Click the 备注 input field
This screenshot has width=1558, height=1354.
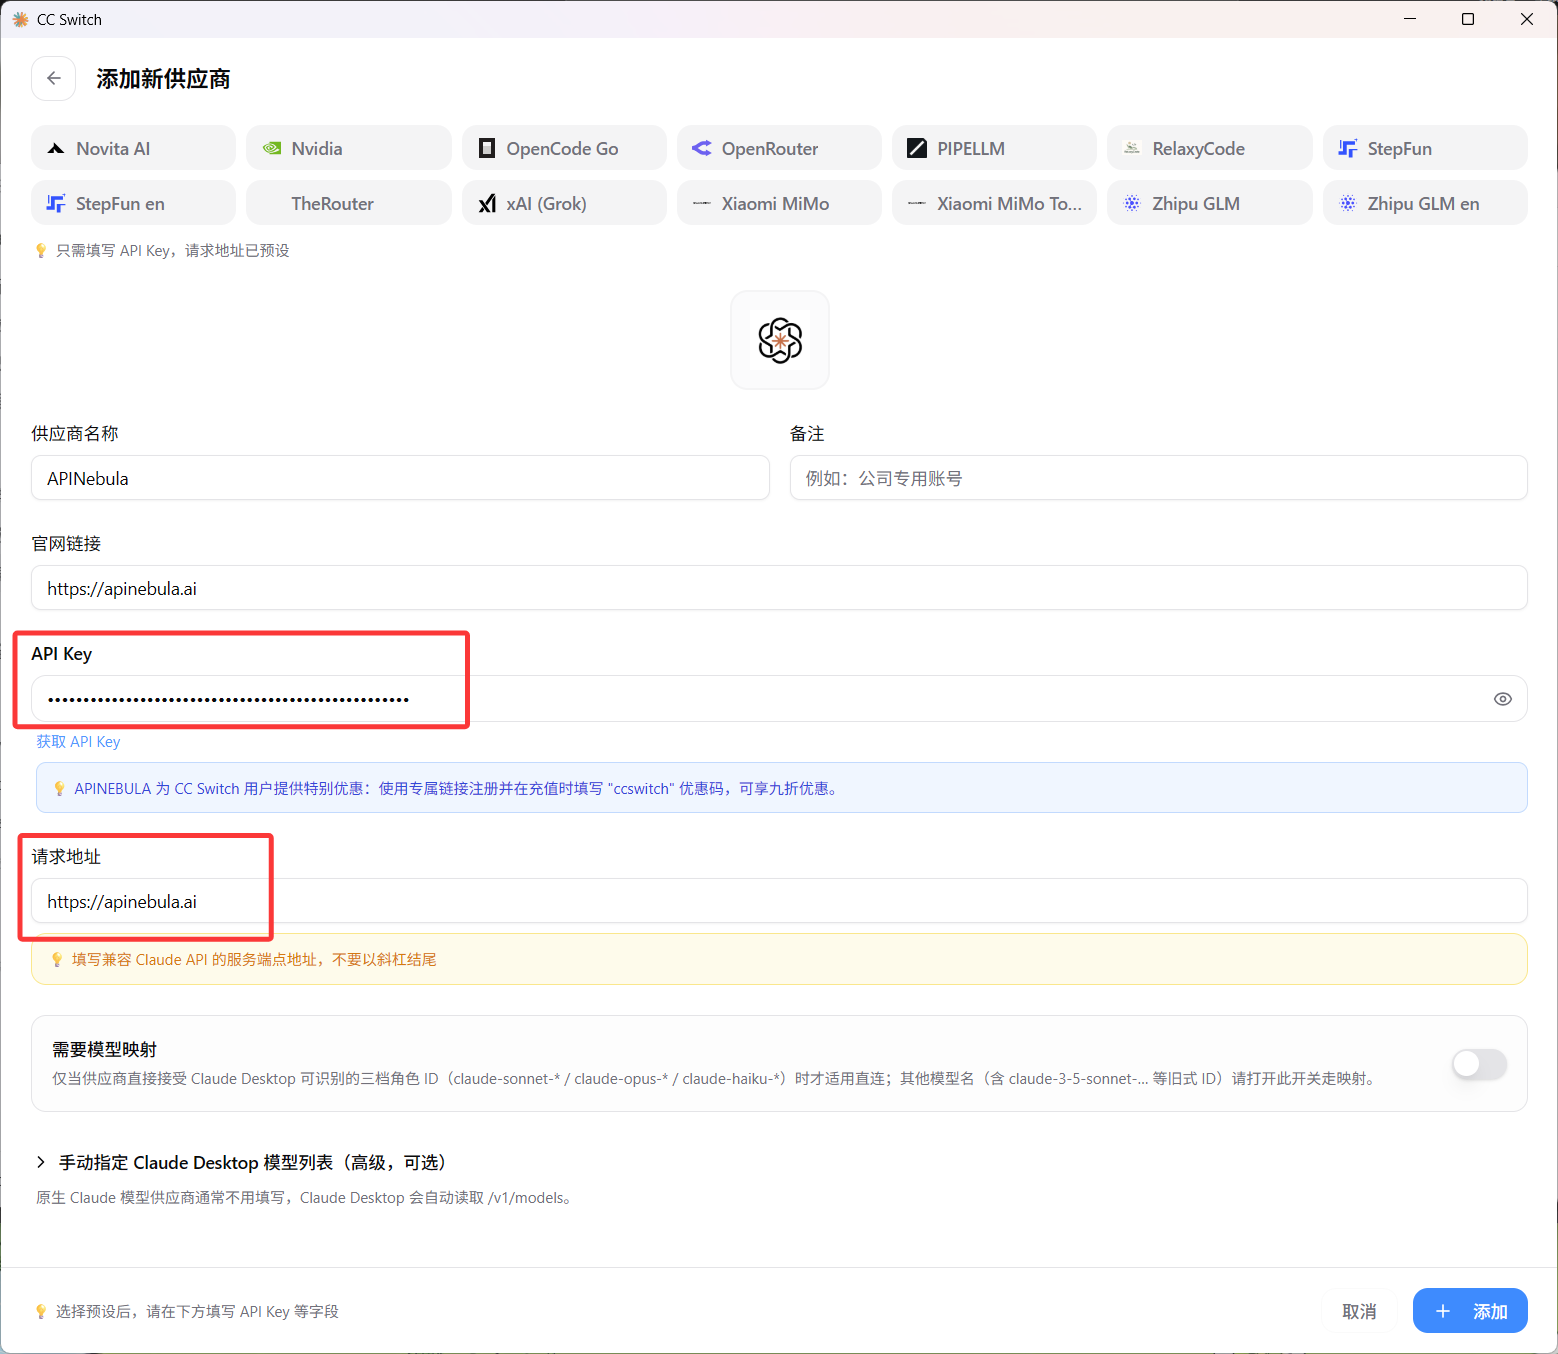point(1158,478)
